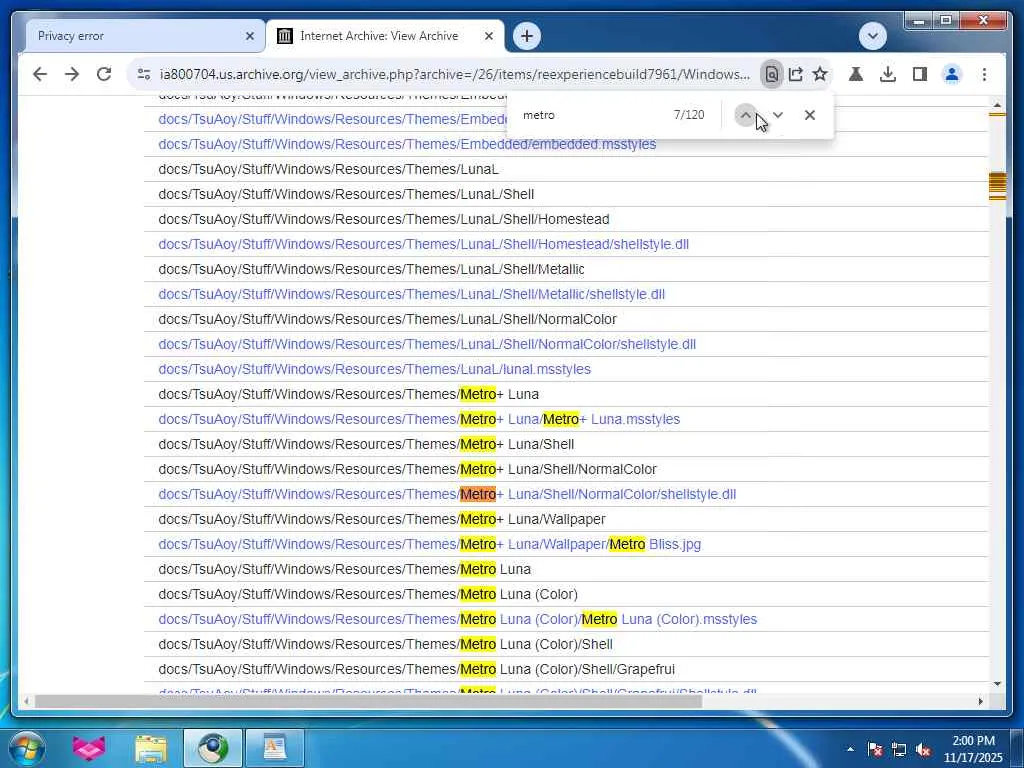Open Metallic/shellstyle.dll link
The width and height of the screenshot is (1024, 768).
click(x=411, y=295)
